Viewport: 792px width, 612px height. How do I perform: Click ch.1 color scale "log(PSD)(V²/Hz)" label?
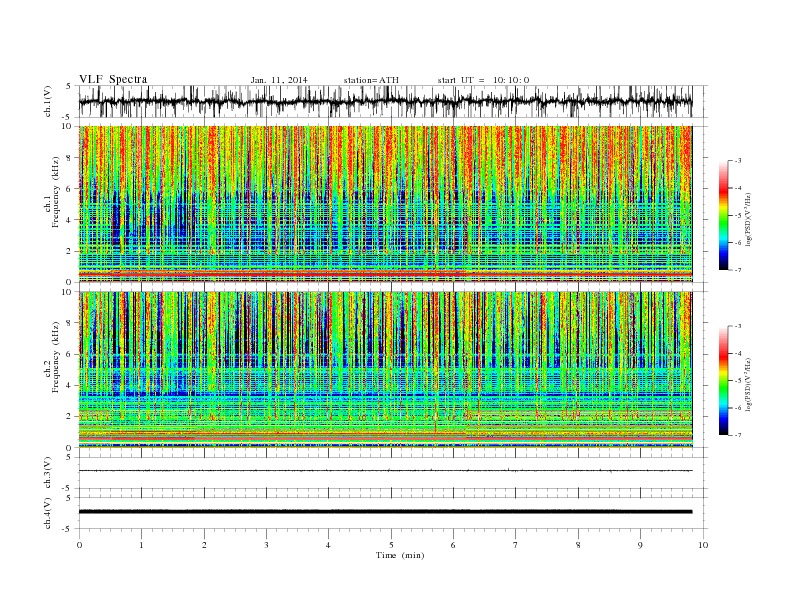749,219
